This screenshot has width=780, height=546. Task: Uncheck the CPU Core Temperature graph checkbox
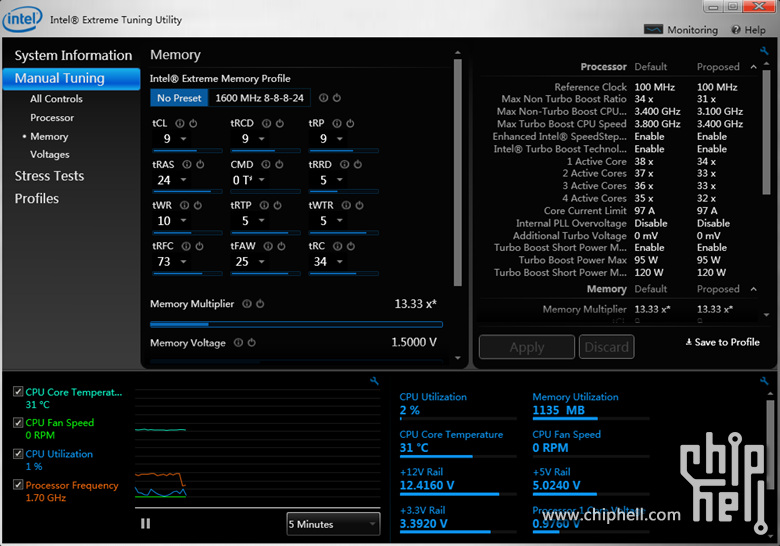18,392
